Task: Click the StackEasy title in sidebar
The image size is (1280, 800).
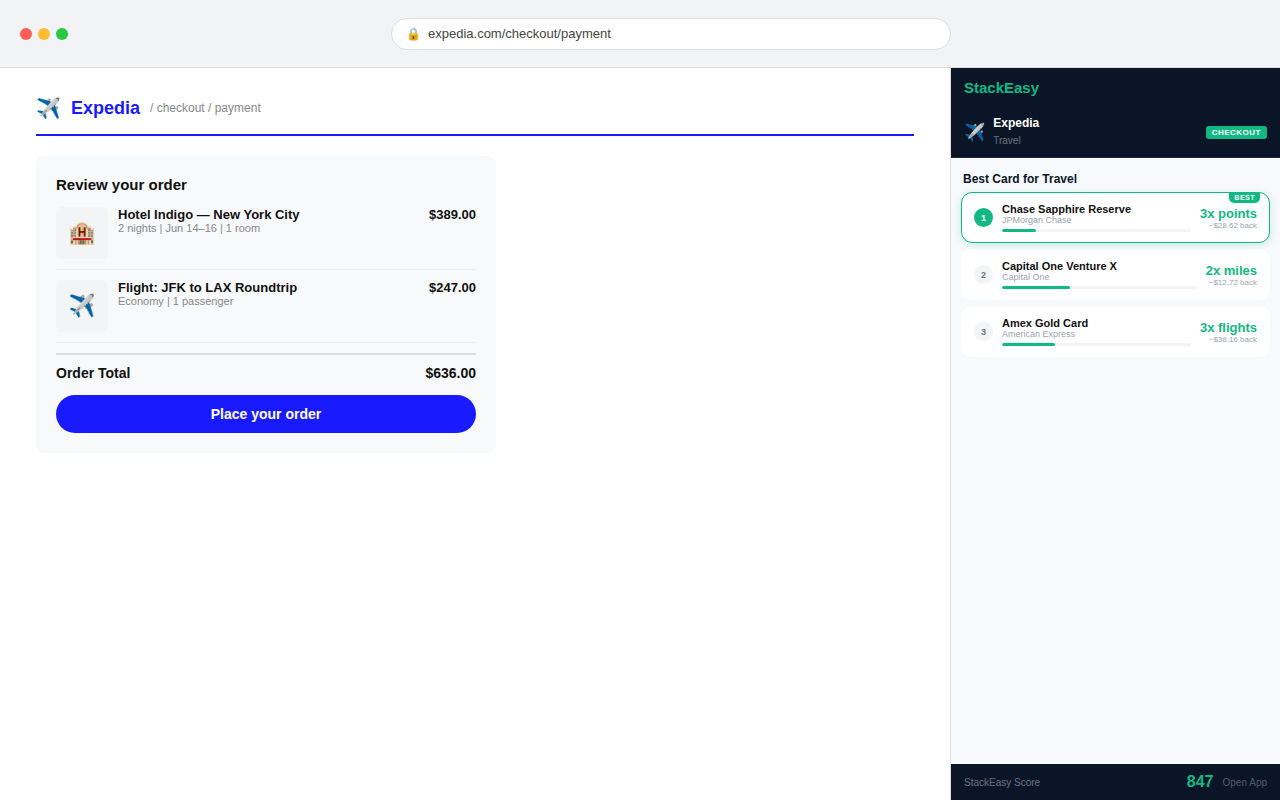Action: tap(1001, 88)
